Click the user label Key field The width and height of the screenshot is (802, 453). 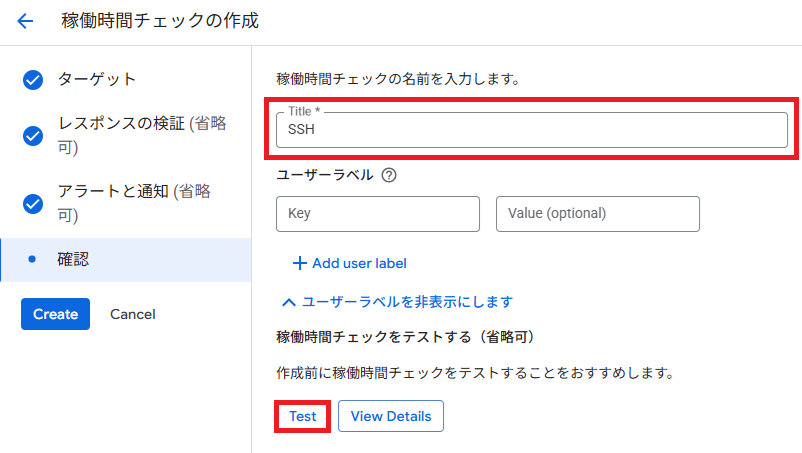tap(377, 213)
